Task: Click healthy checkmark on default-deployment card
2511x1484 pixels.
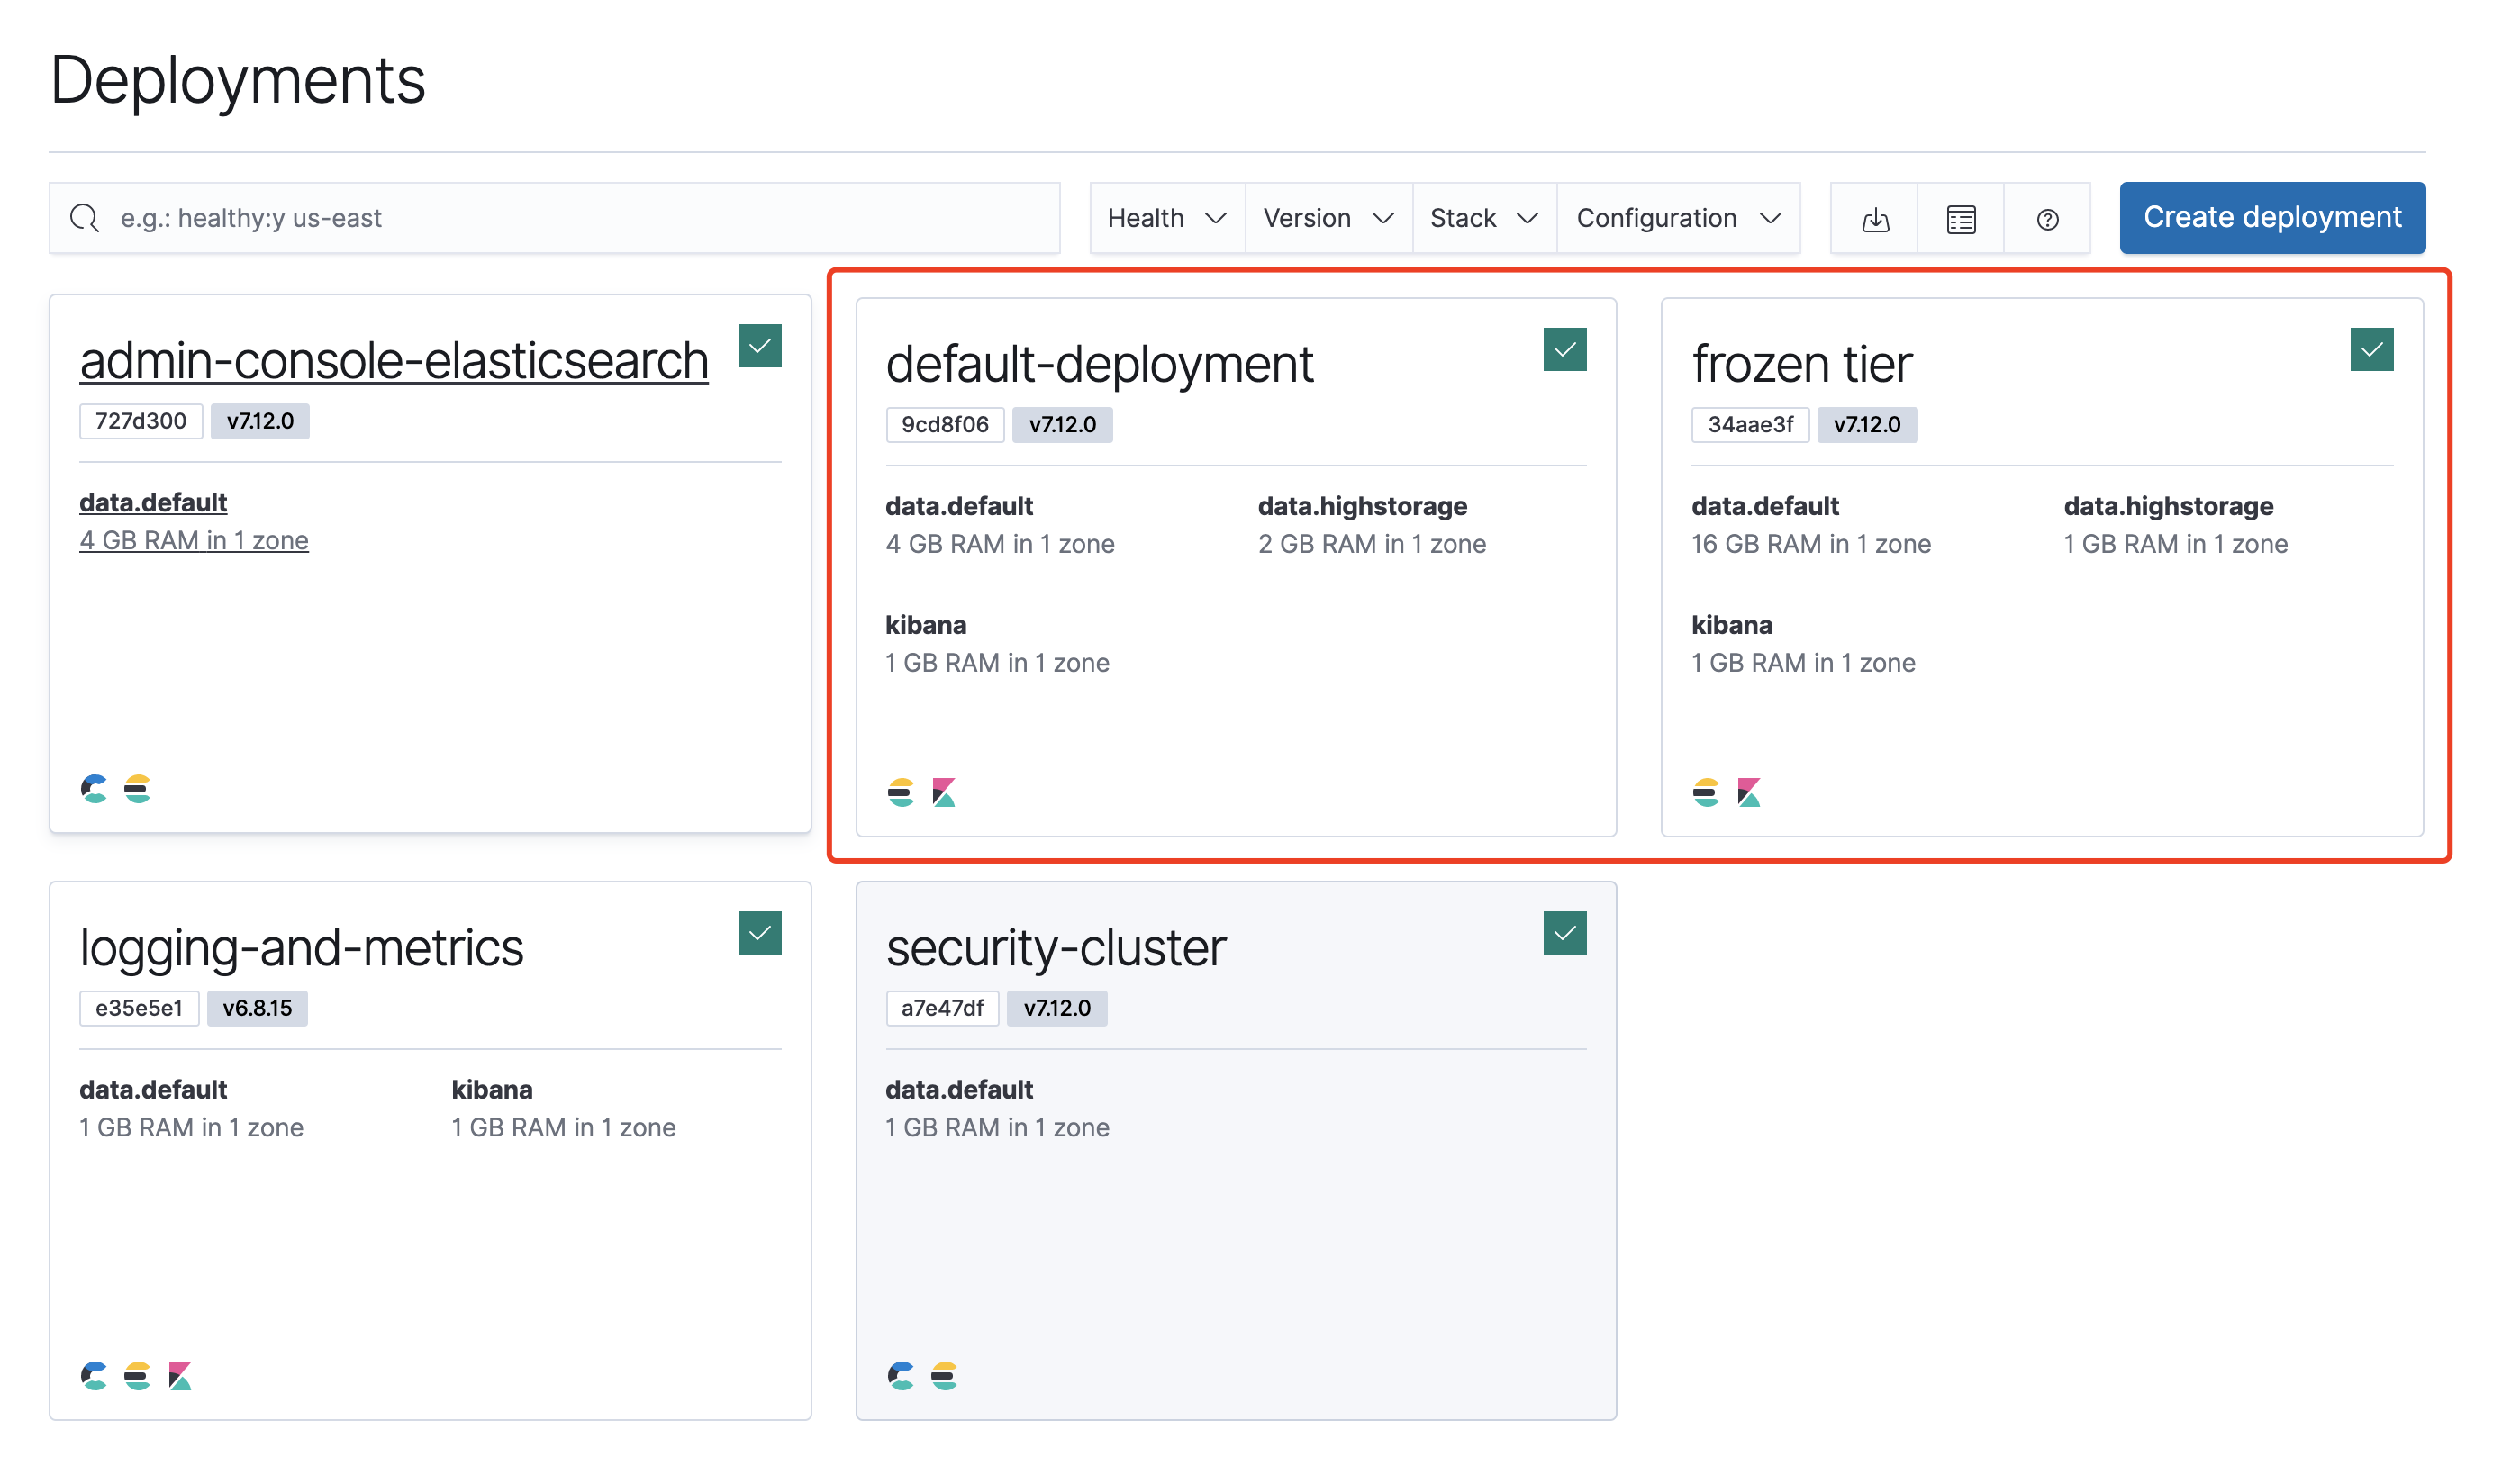Action: [1565, 349]
